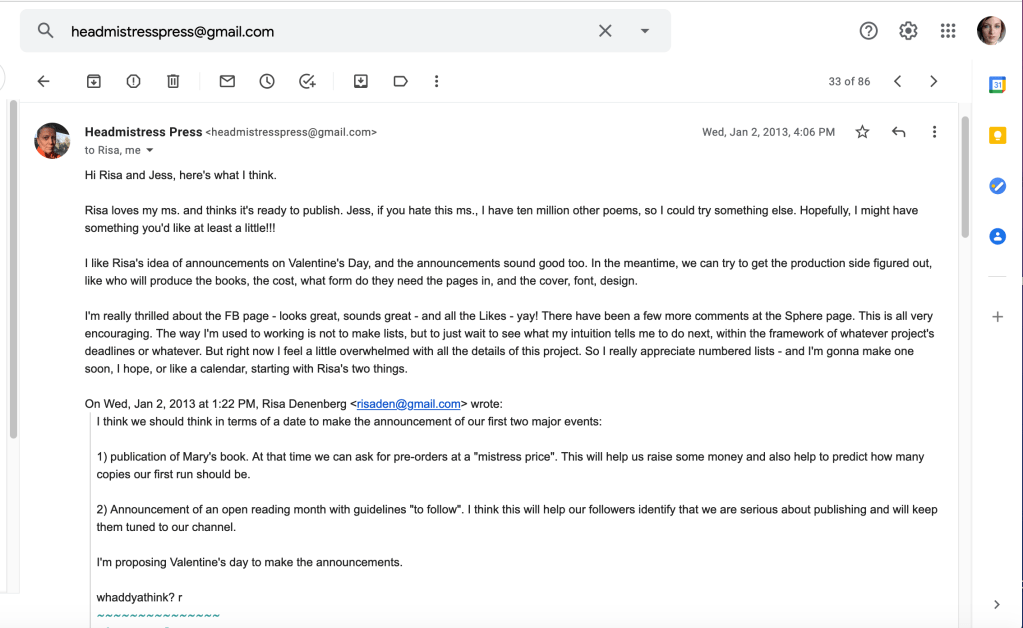Go back to search results list
Screen dimensions: 1023x628
pyautogui.click(x=43, y=81)
